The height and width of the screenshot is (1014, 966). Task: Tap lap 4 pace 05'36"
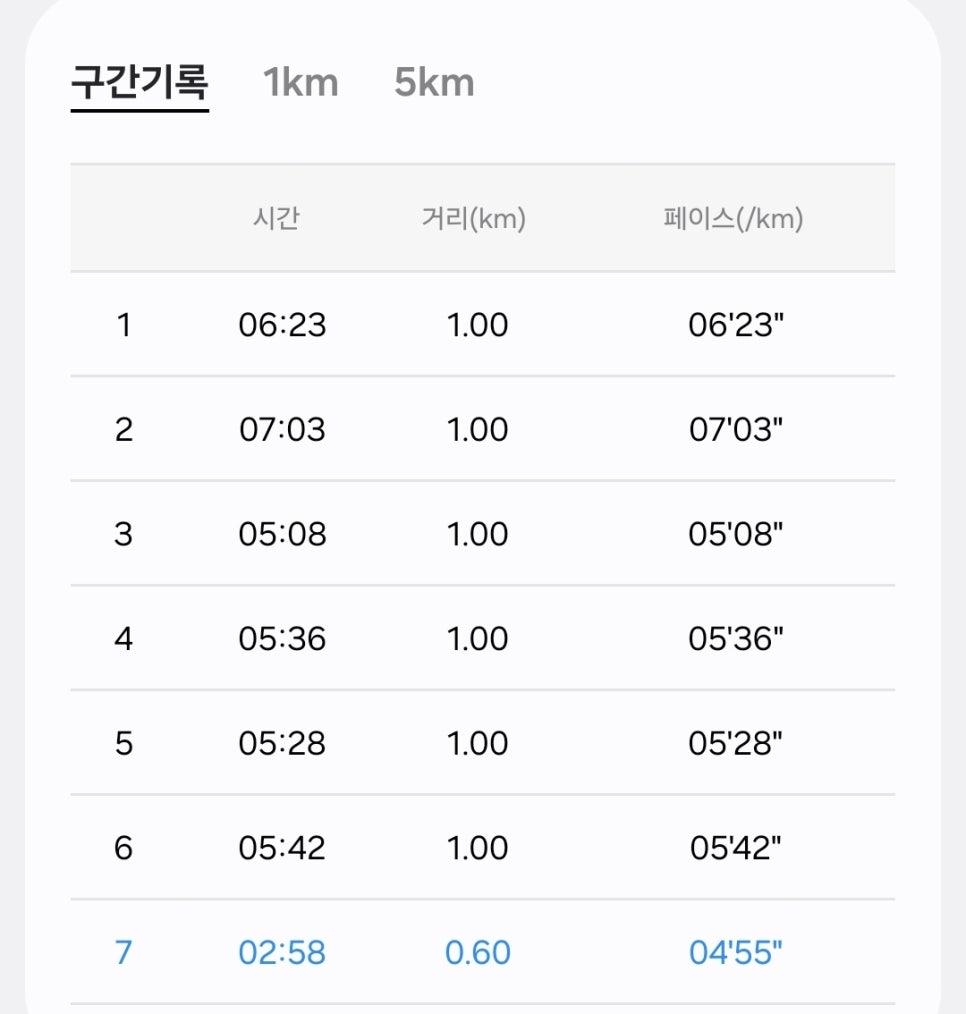coord(736,639)
